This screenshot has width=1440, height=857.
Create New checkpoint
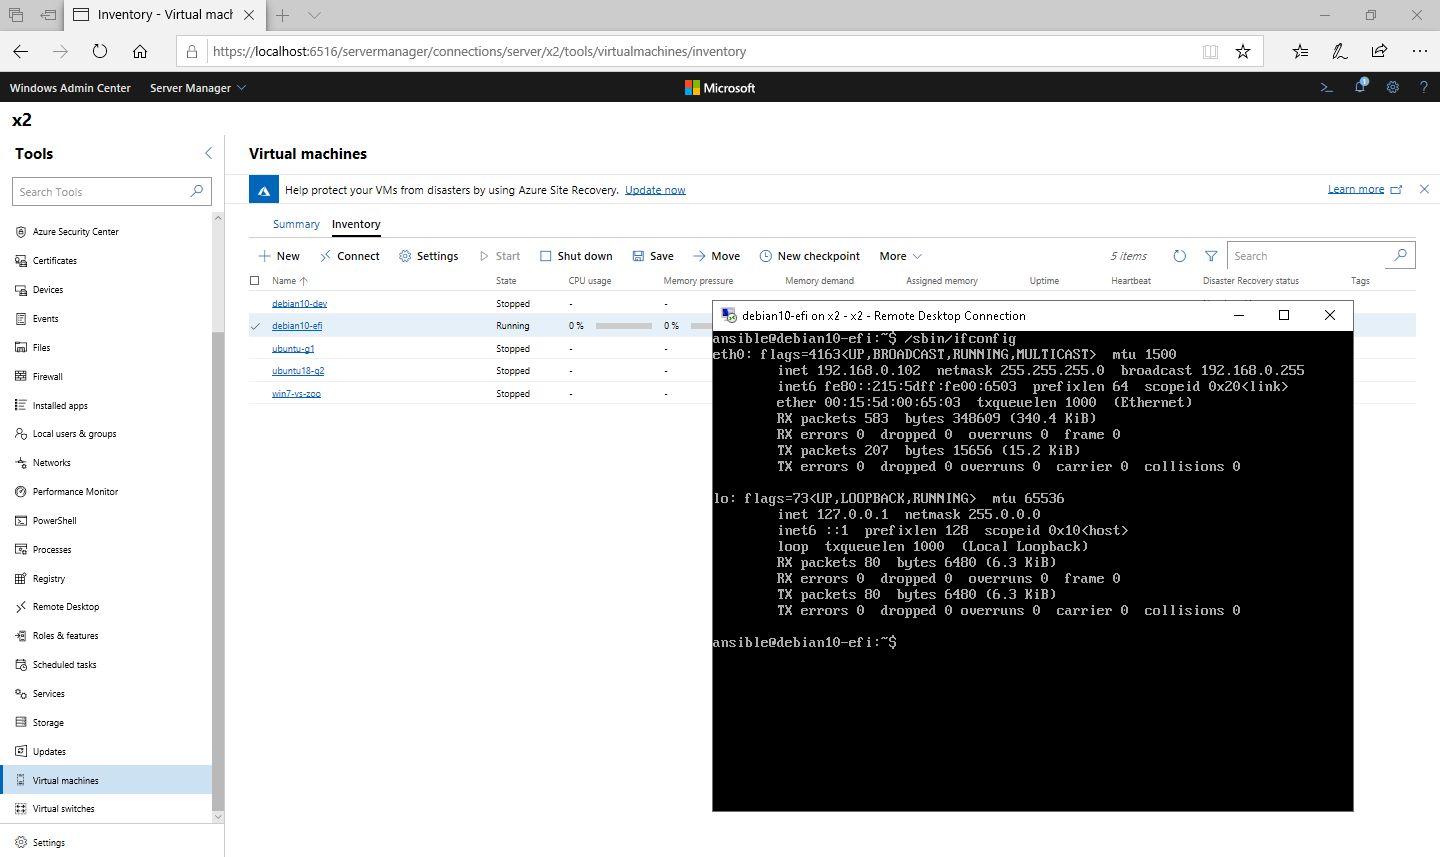tap(809, 256)
